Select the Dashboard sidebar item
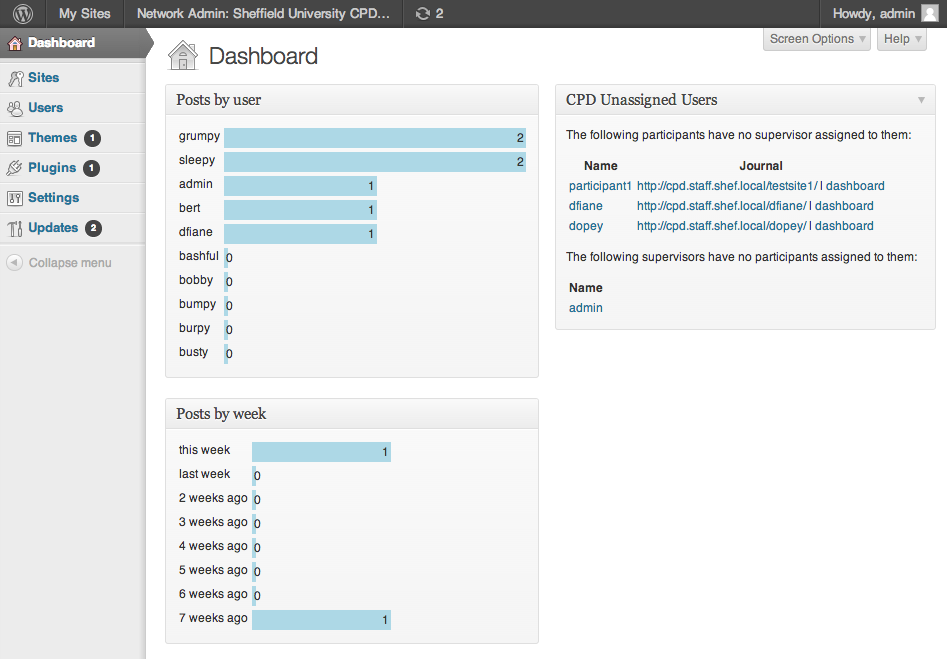The height and width of the screenshot is (659, 947). pos(72,43)
